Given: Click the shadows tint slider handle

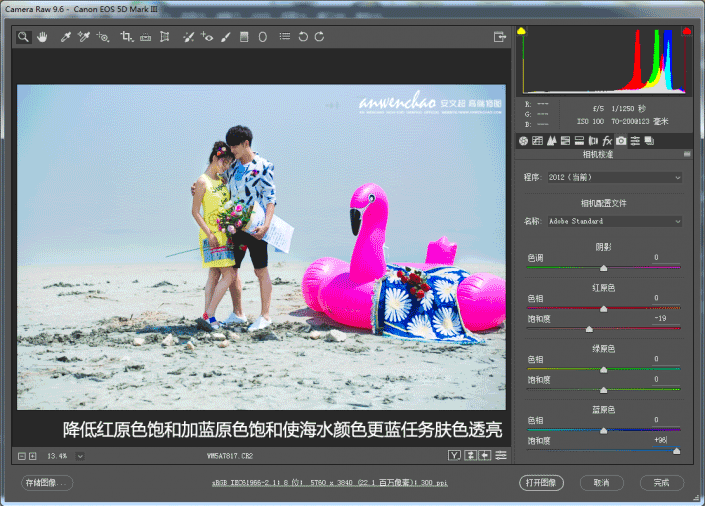Looking at the screenshot, I should [603, 268].
